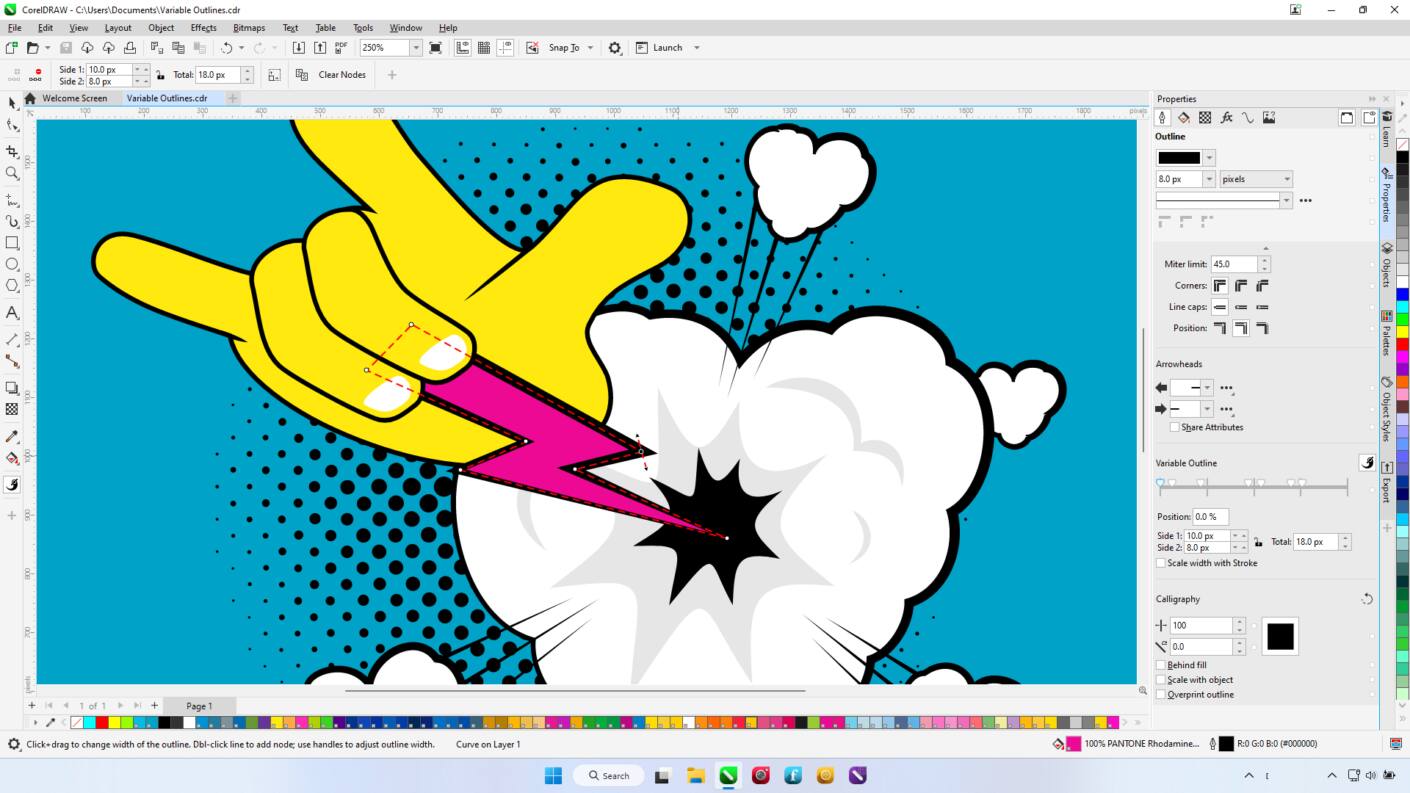Activate the Zoom tool

click(x=13, y=172)
